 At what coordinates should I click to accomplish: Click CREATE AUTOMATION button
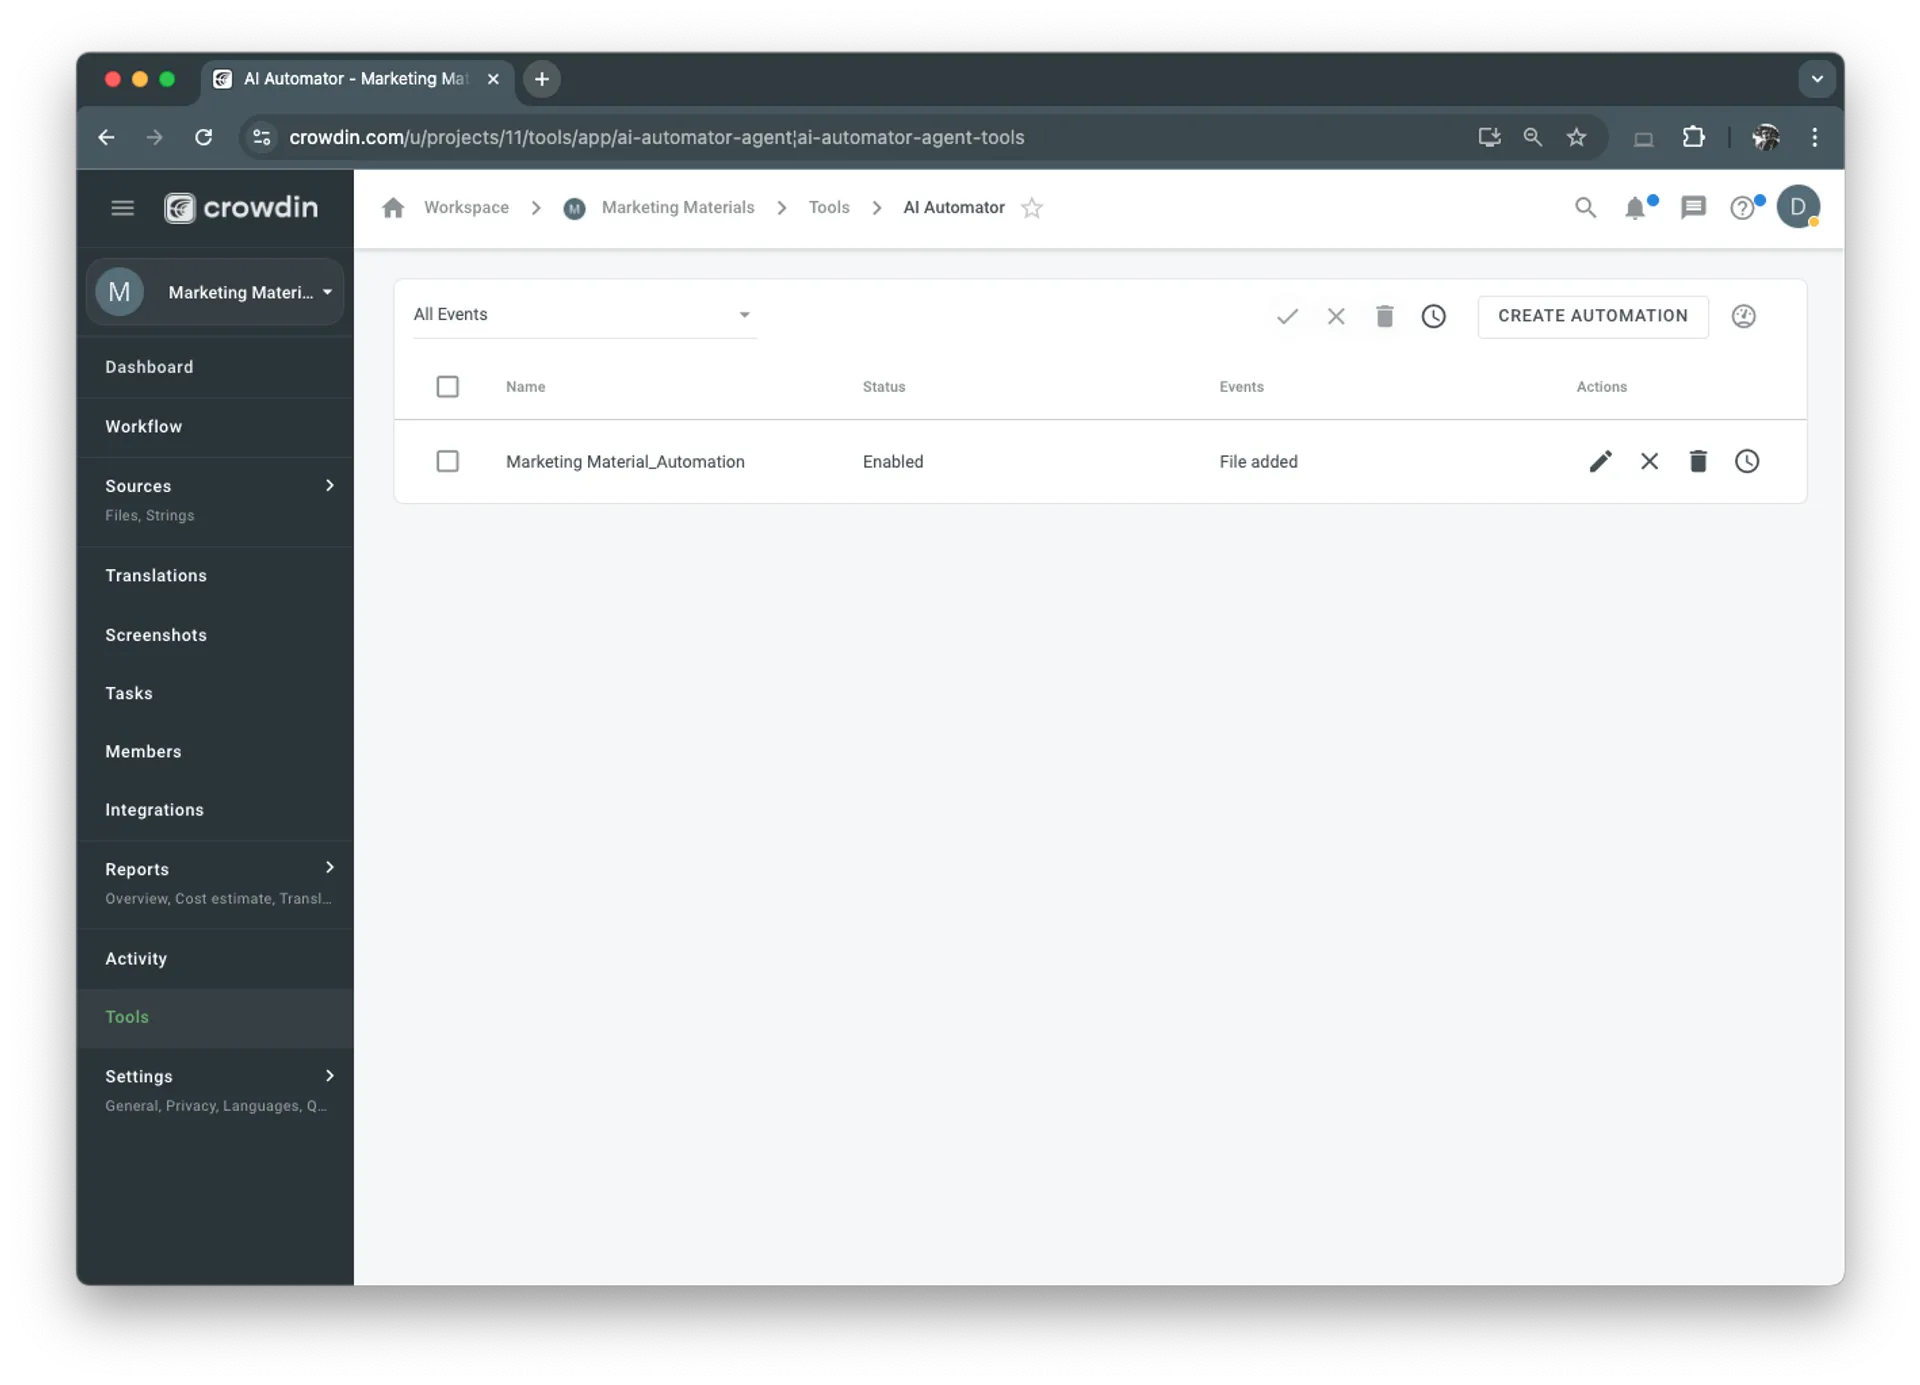coord(1592,315)
